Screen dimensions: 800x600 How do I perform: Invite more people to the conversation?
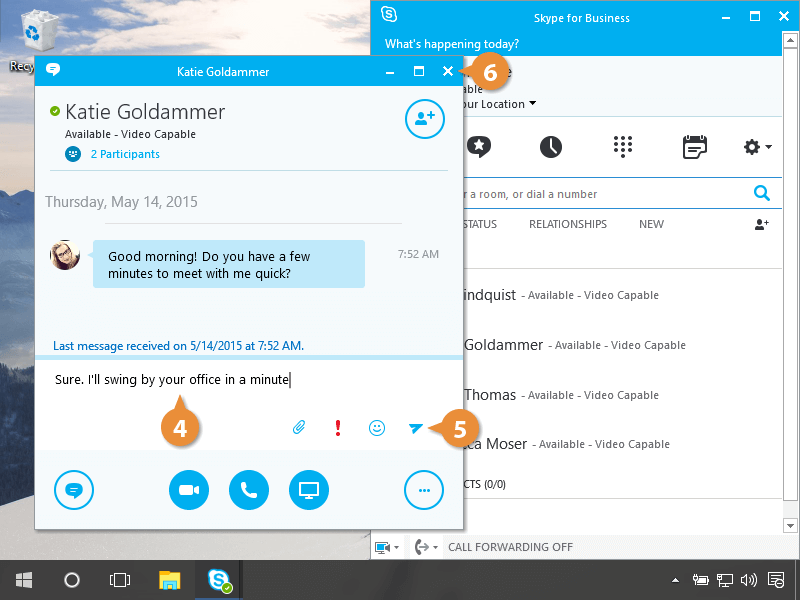(424, 119)
